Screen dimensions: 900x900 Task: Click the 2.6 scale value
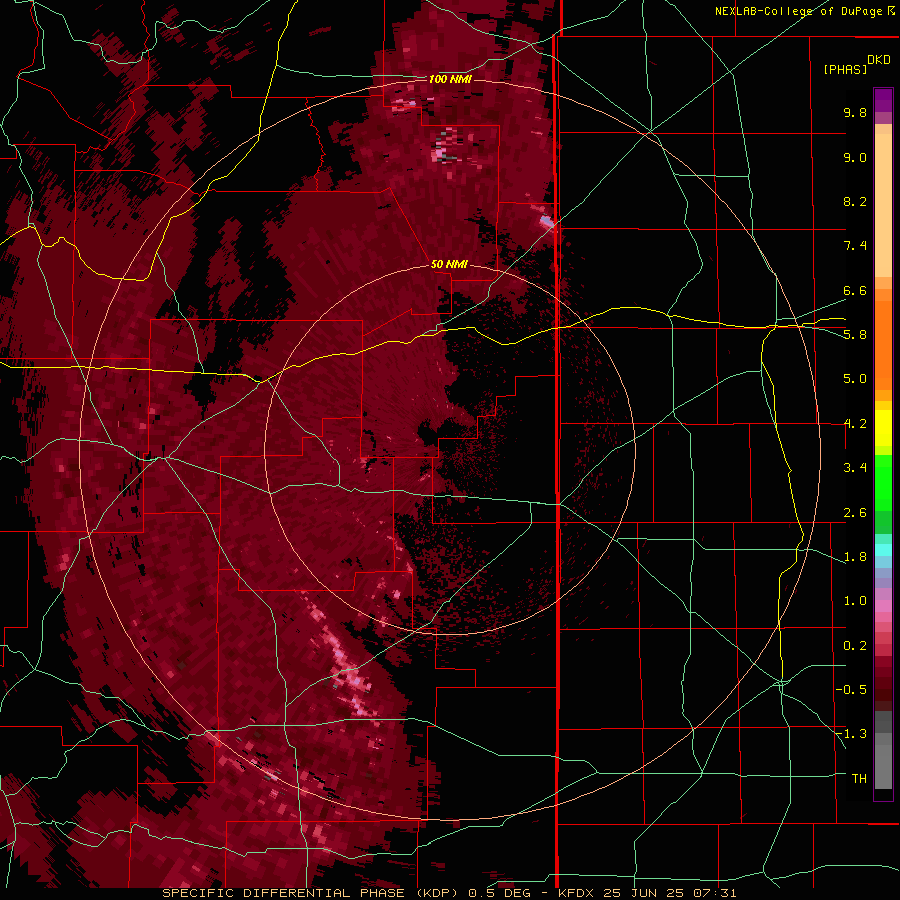pos(855,513)
